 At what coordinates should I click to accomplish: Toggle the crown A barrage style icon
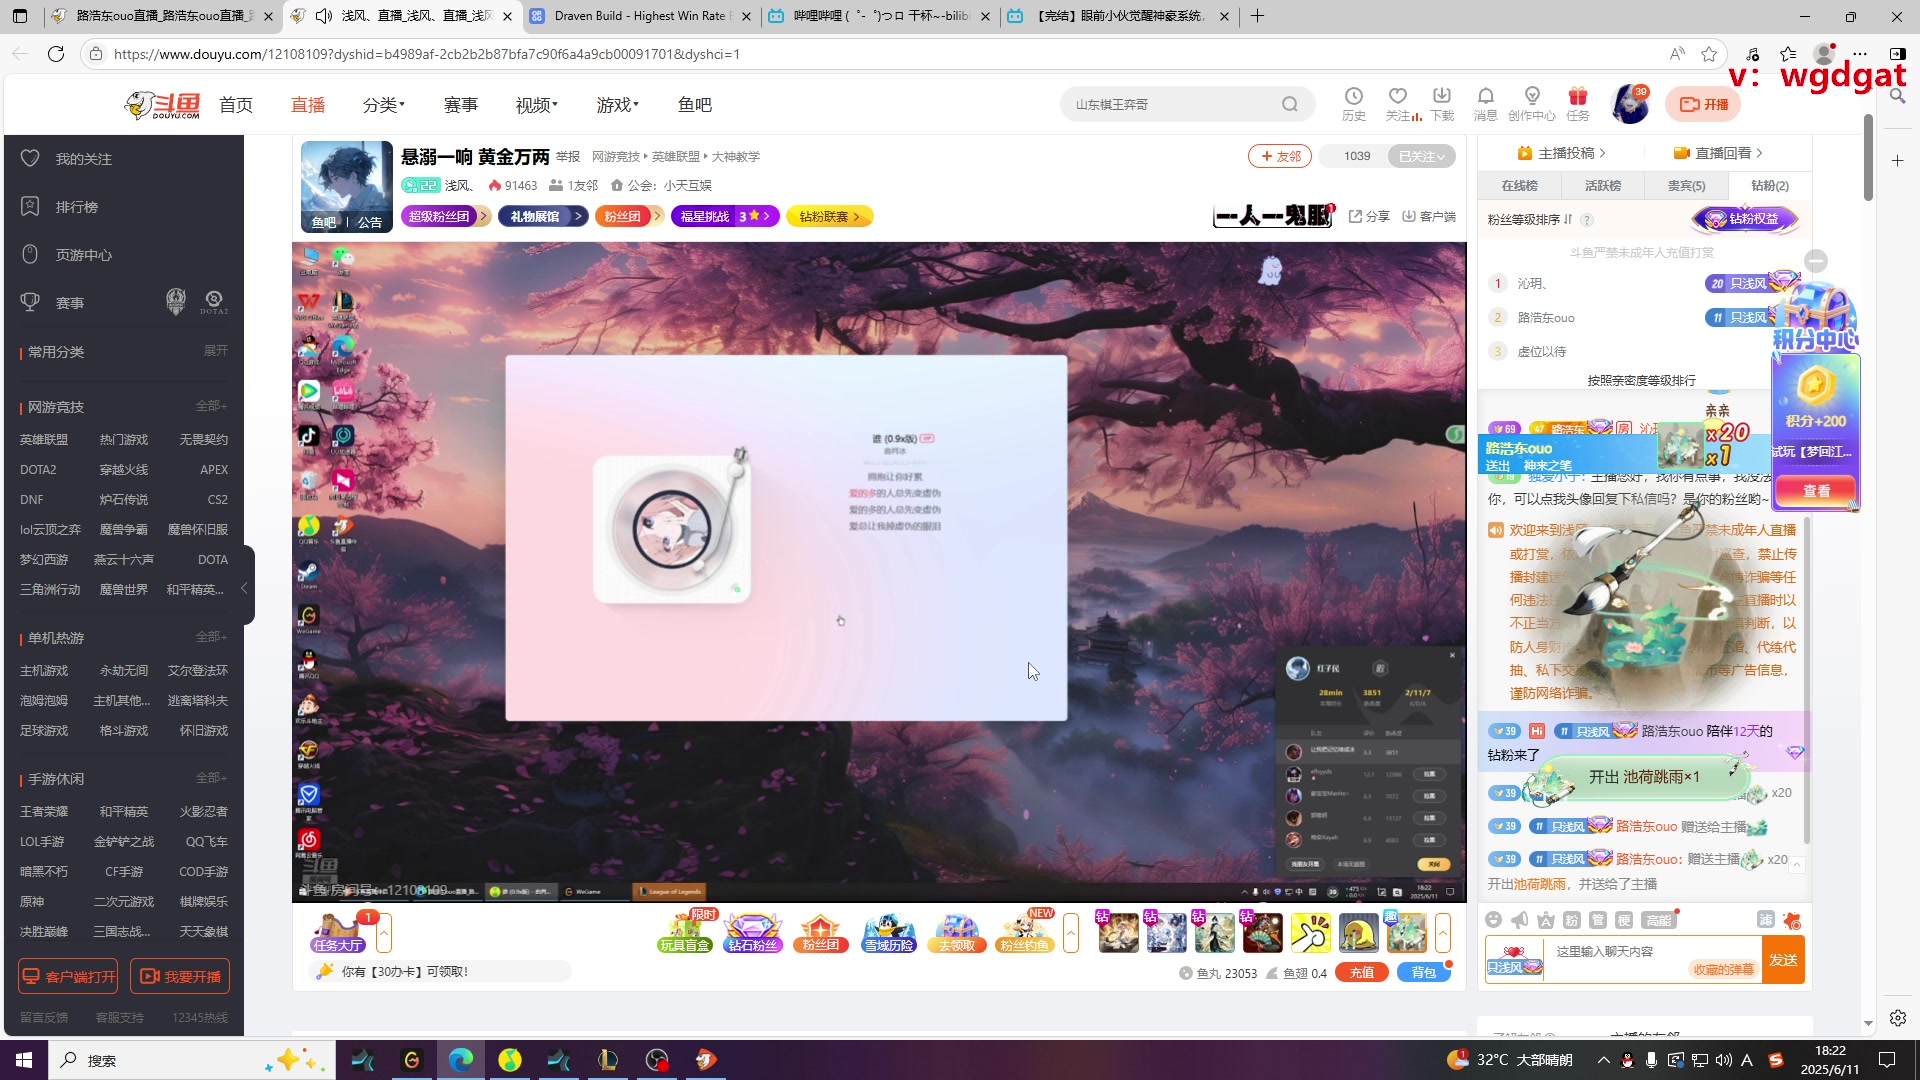[x=1546, y=920]
